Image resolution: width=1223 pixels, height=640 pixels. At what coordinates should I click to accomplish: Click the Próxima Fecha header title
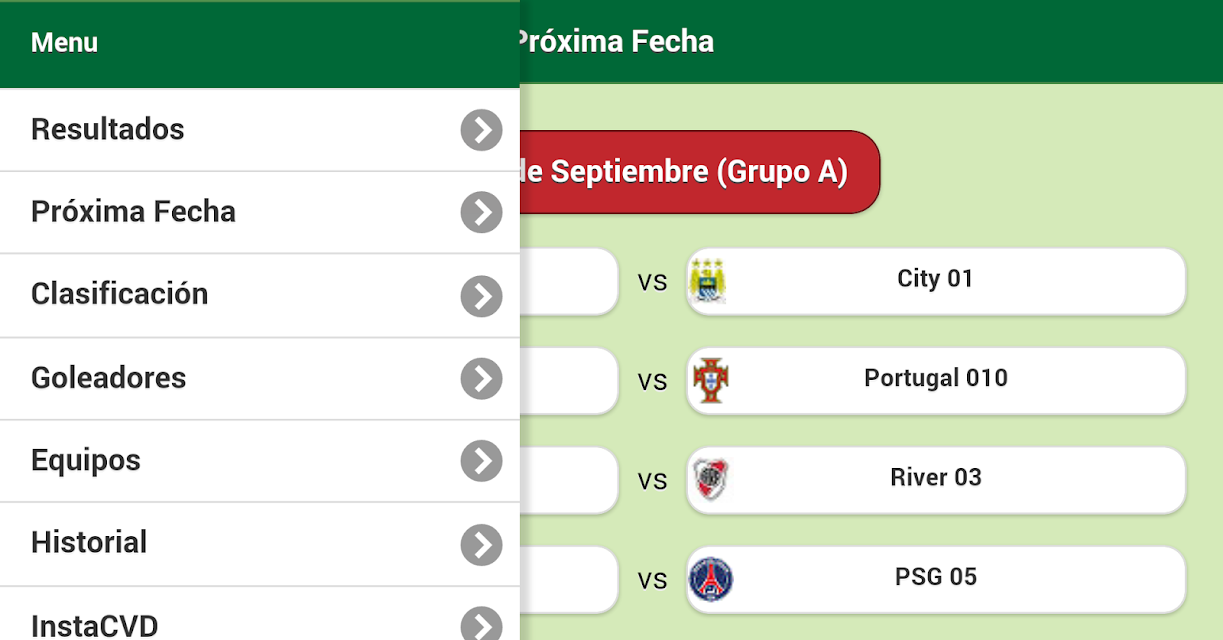coord(616,42)
